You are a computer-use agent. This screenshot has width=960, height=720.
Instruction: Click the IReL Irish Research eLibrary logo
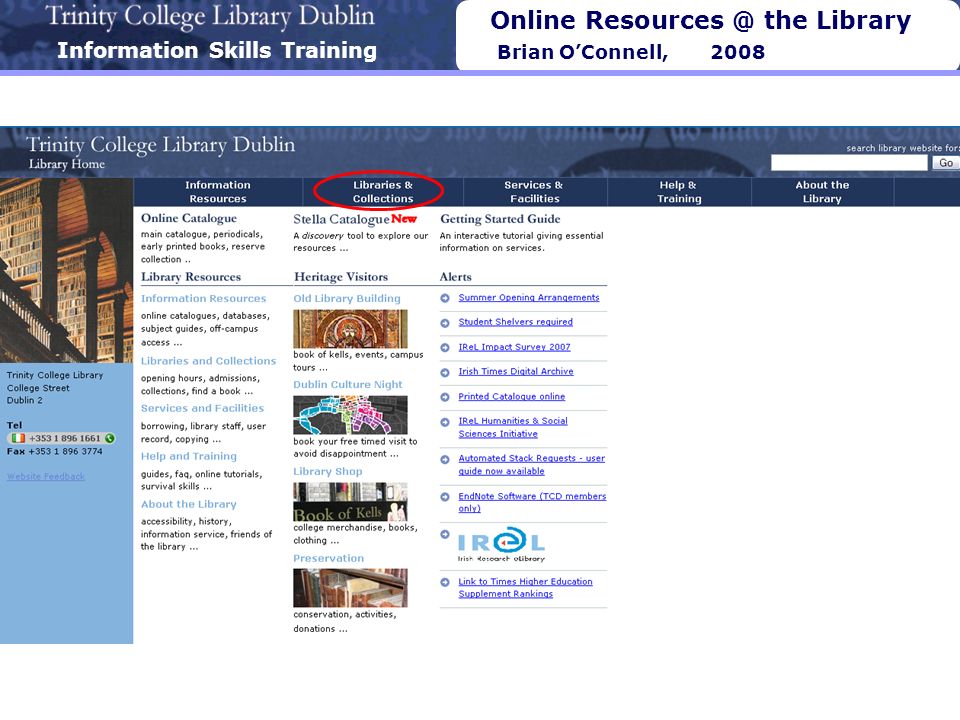click(501, 544)
